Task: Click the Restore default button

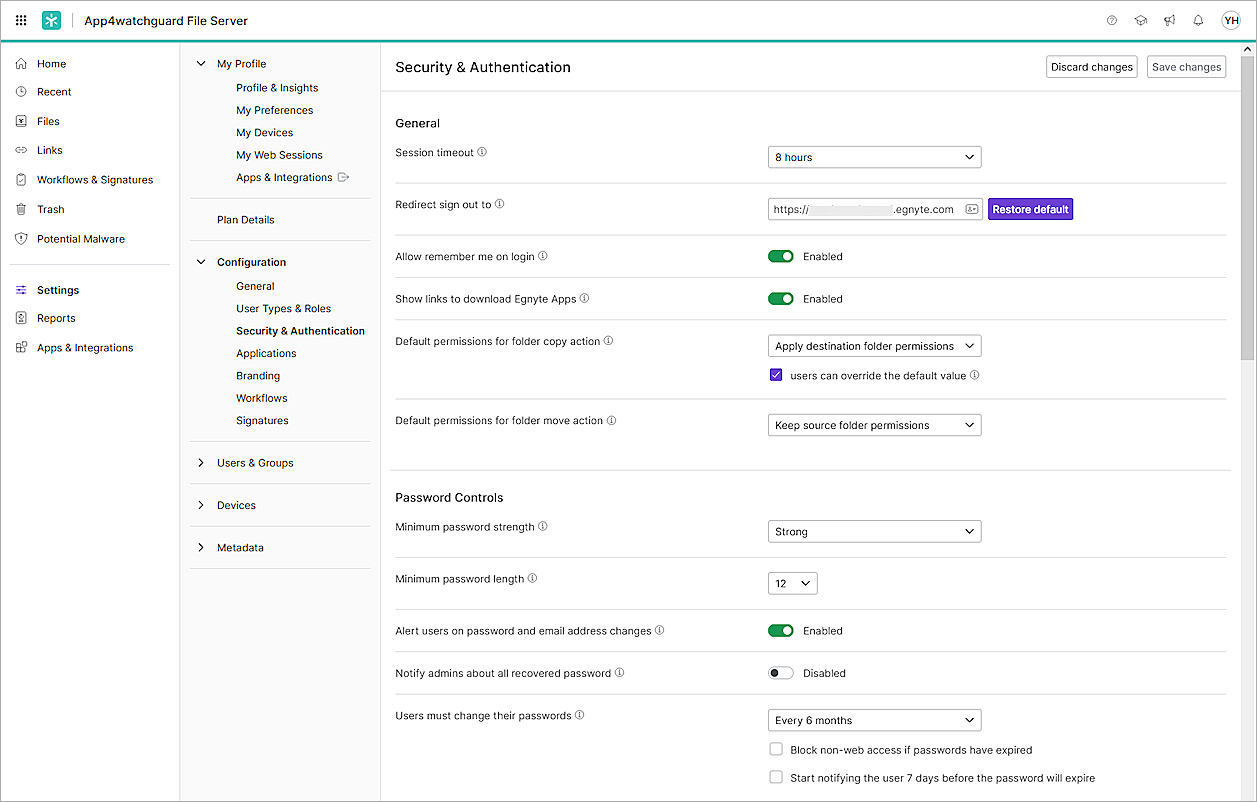Action: click(x=1030, y=209)
